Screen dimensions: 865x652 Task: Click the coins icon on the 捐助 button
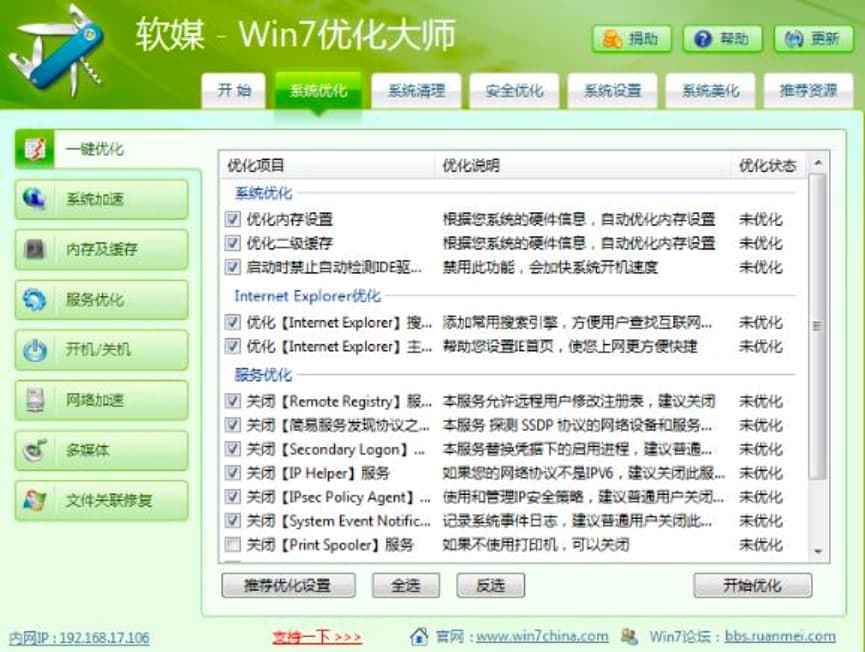click(612, 39)
